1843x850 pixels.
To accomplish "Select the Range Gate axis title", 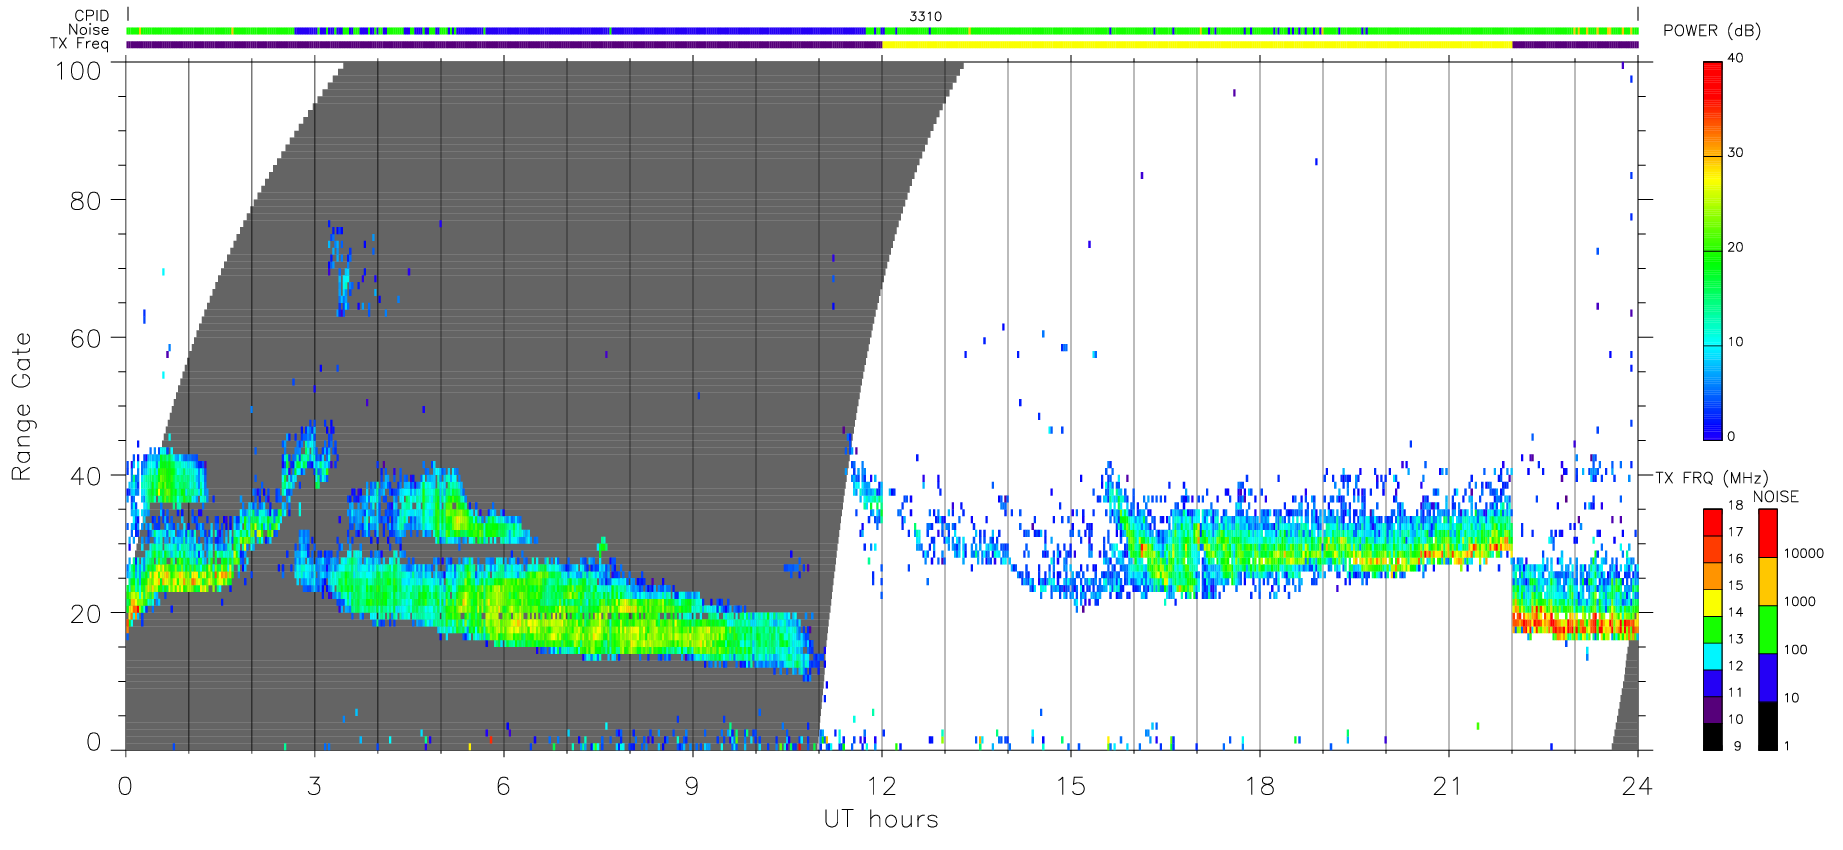I will 22,406.
